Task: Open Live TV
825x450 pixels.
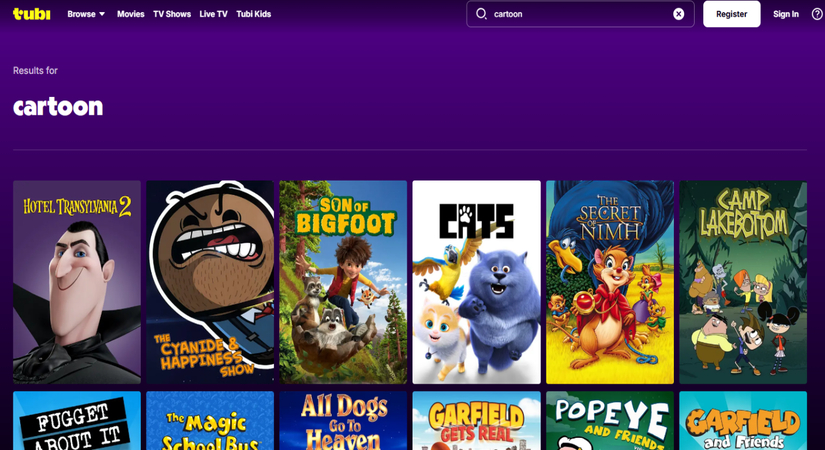Action: click(214, 14)
